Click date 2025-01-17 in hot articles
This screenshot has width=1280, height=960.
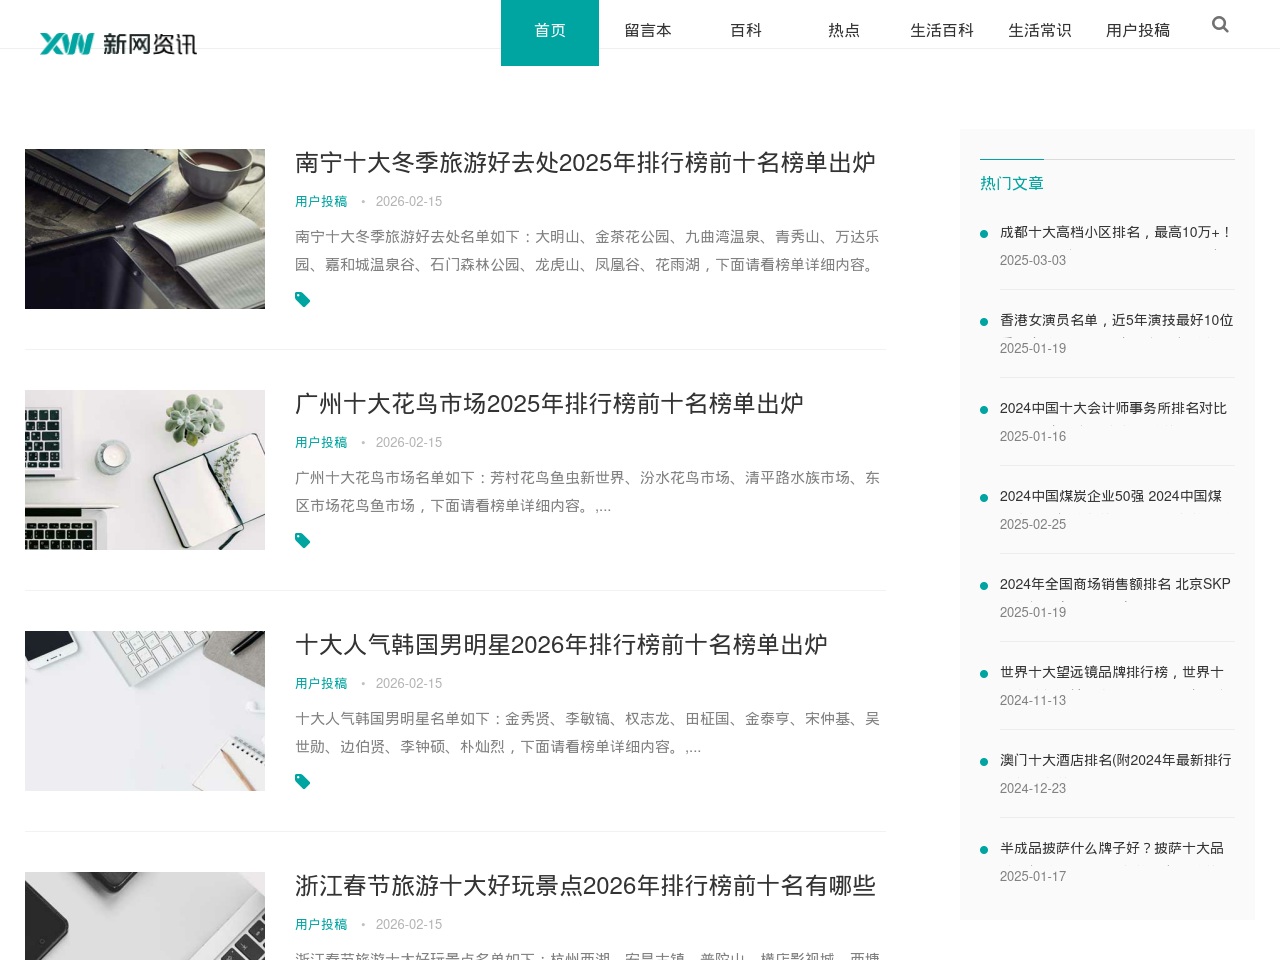point(1033,877)
